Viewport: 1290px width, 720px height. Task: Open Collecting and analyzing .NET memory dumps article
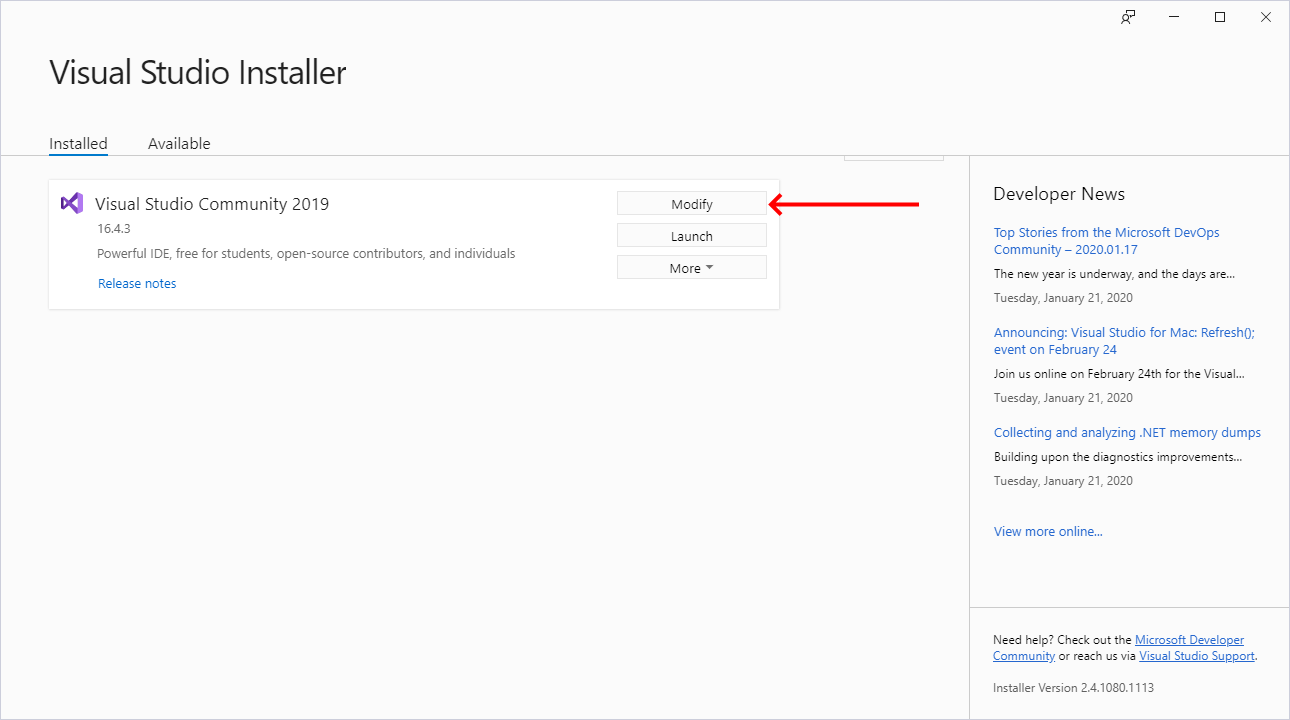(x=1127, y=433)
